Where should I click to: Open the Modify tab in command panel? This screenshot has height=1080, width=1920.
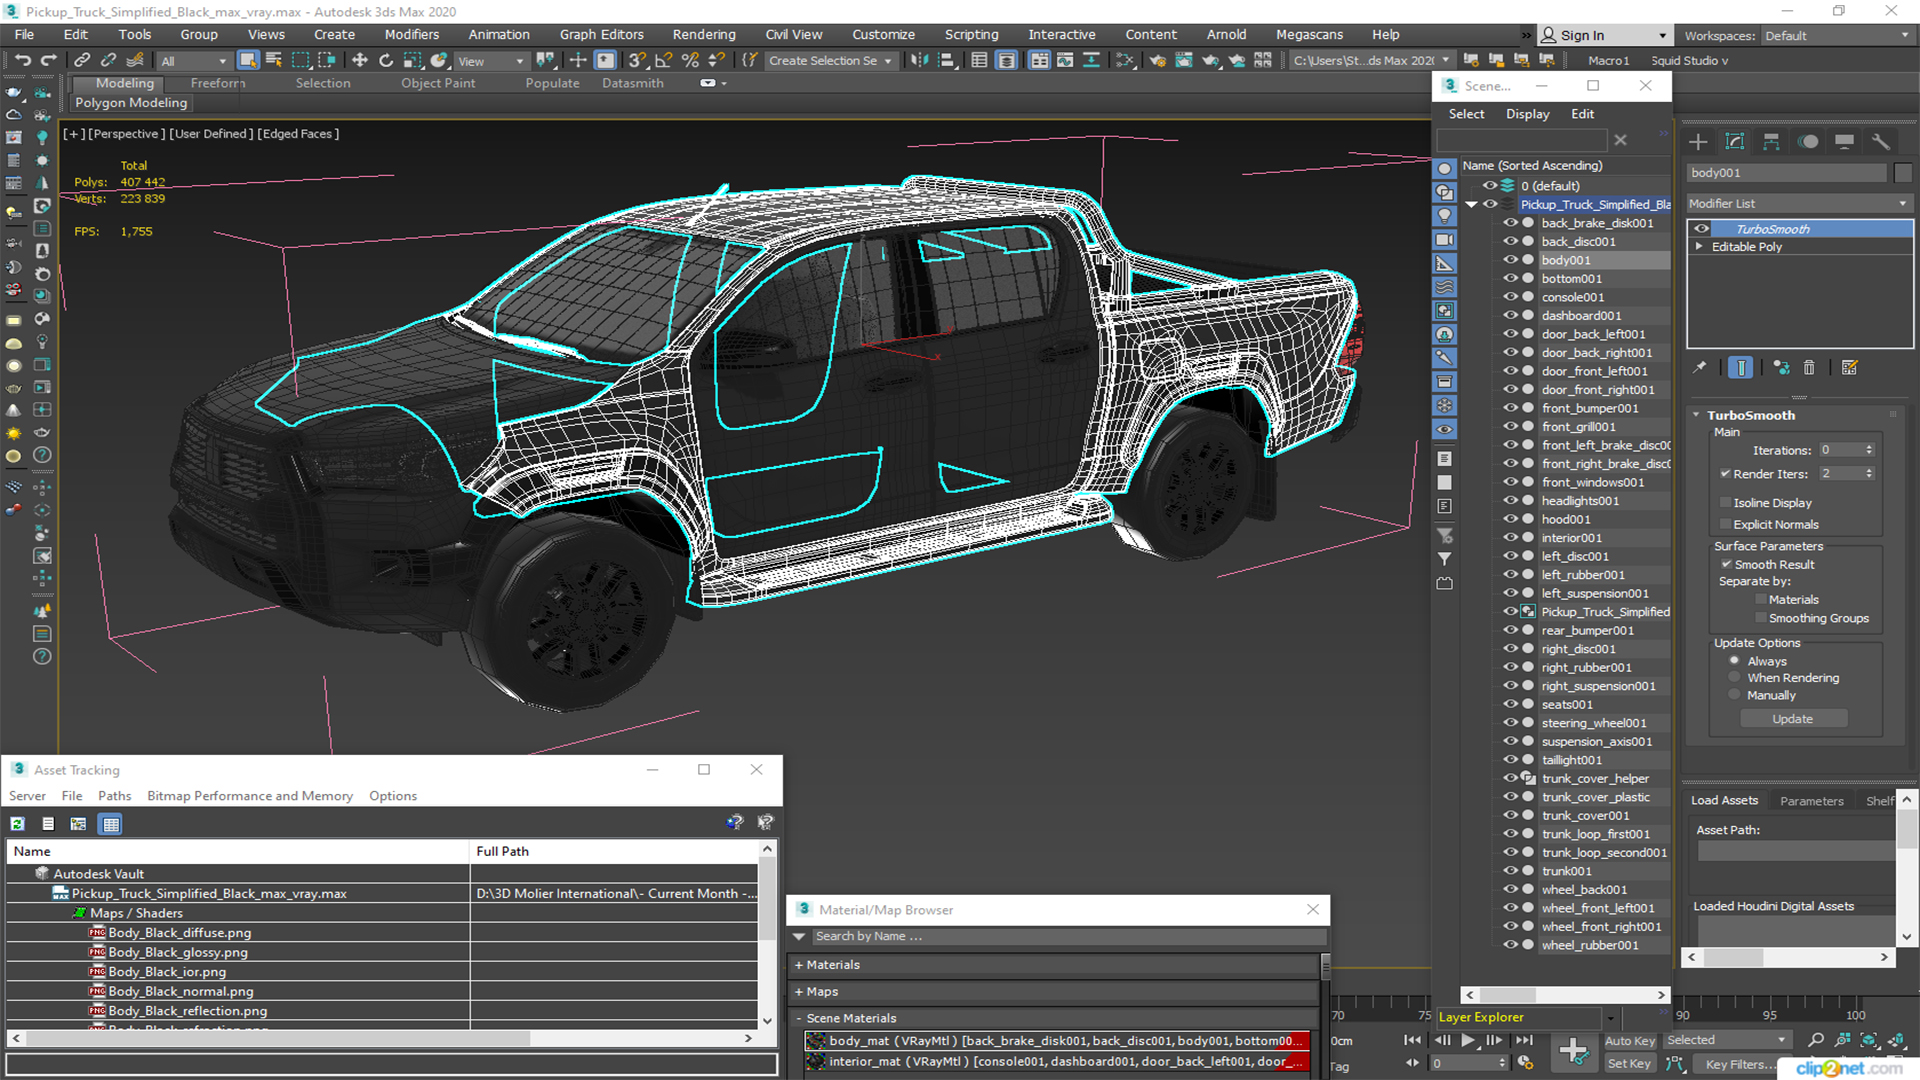coord(1735,142)
